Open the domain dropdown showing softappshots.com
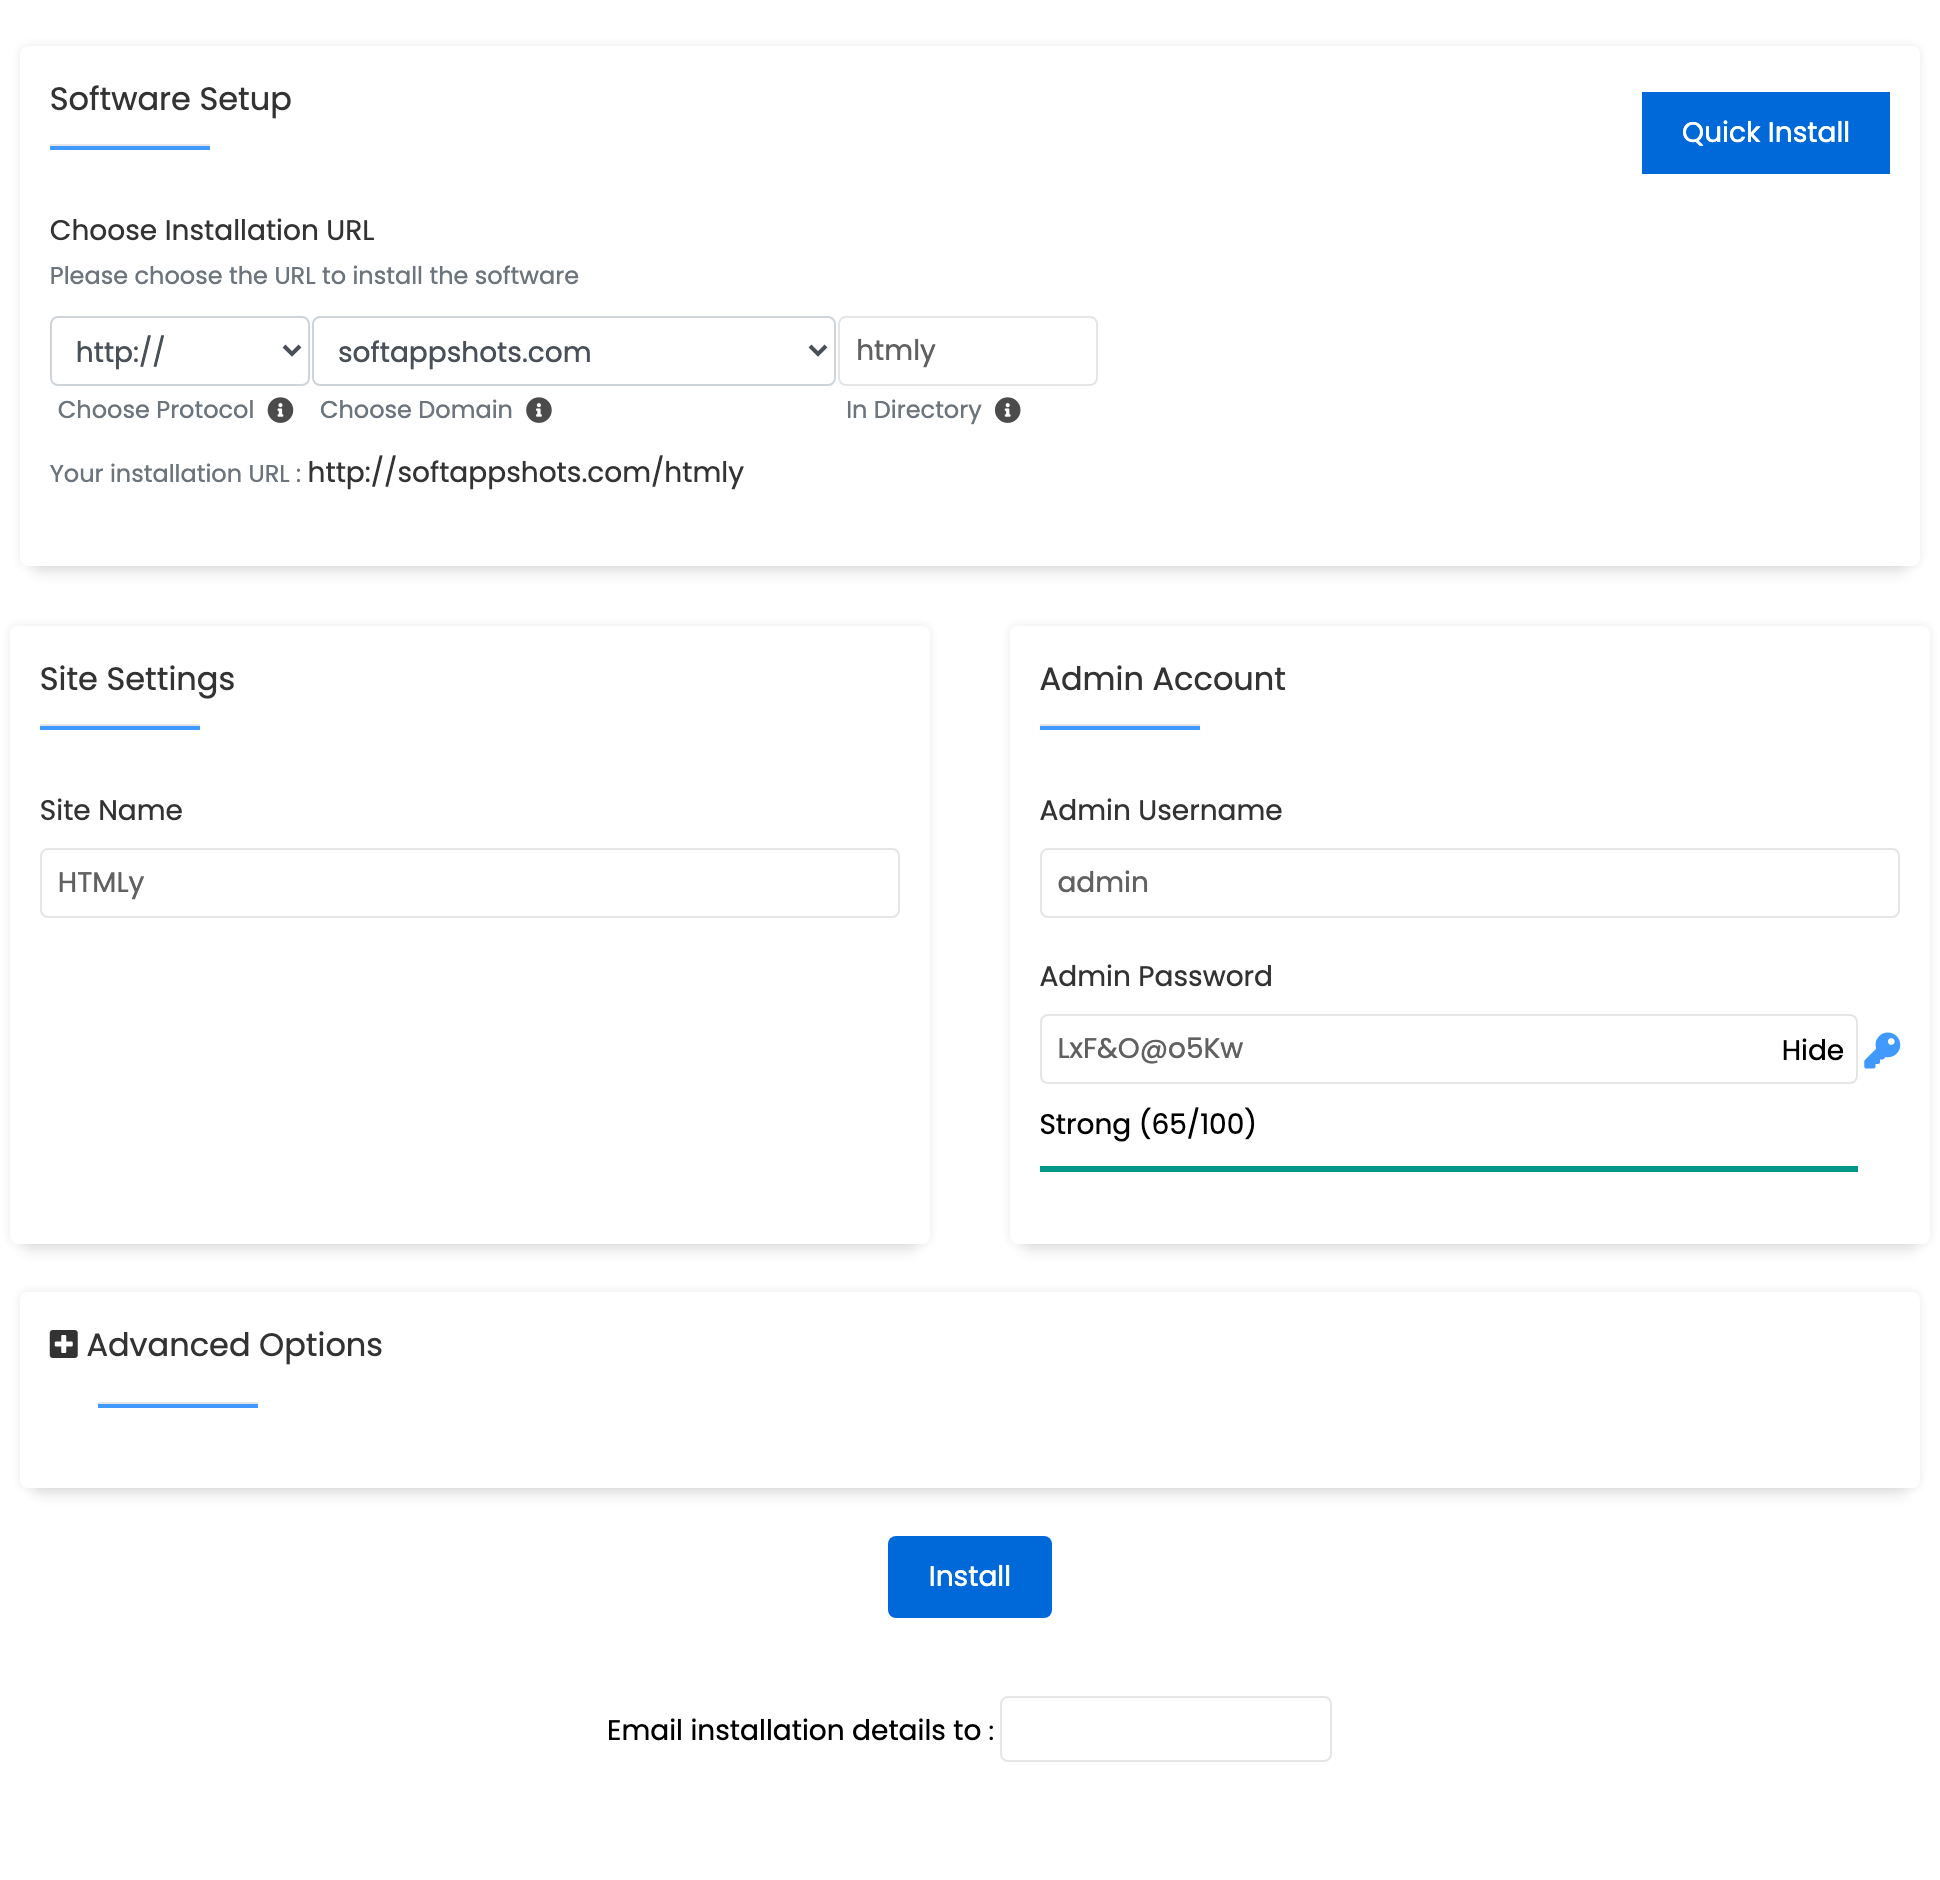1940x1880 pixels. click(x=572, y=351)
